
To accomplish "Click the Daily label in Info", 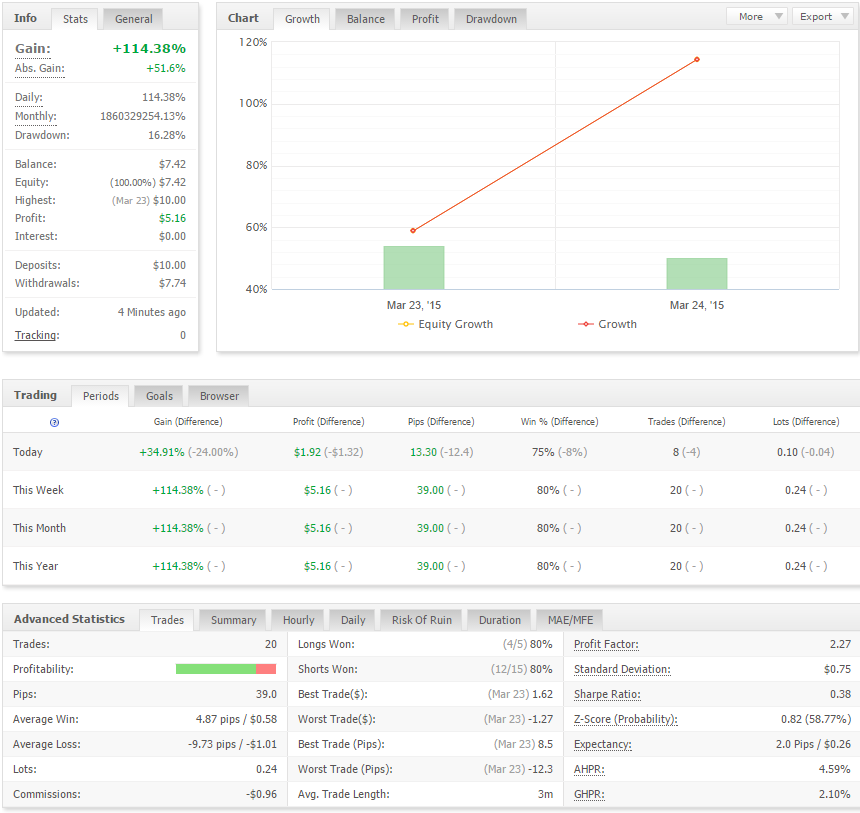I will pyautogui.click(x=29, y=98).
